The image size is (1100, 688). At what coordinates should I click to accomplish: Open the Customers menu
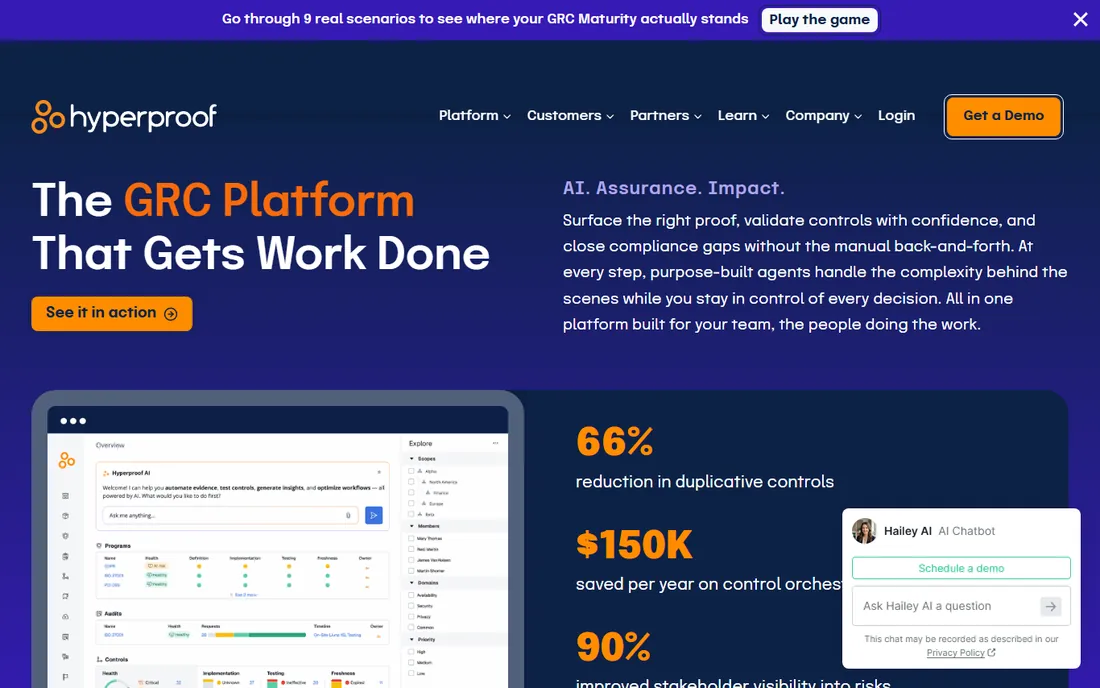click(570, 116)
